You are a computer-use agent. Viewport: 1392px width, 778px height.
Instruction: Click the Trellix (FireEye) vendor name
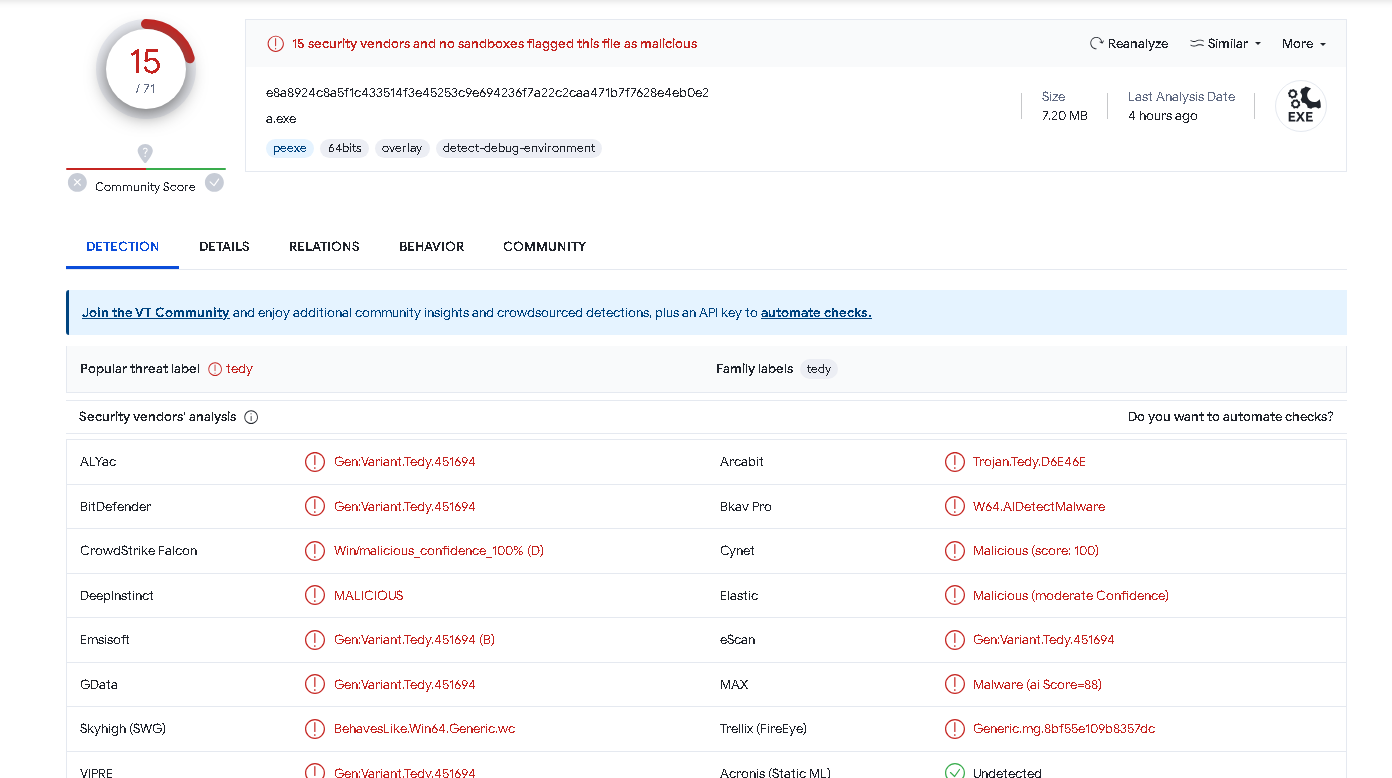(763, 729)
